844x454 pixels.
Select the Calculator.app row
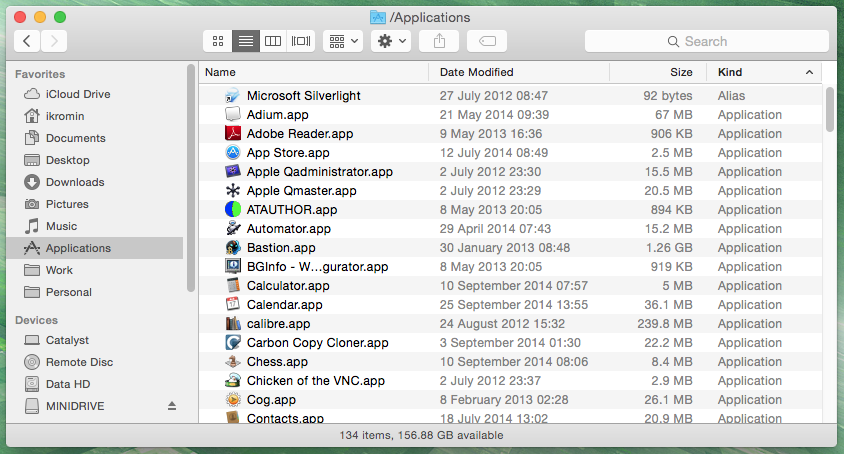pos(510,286)
